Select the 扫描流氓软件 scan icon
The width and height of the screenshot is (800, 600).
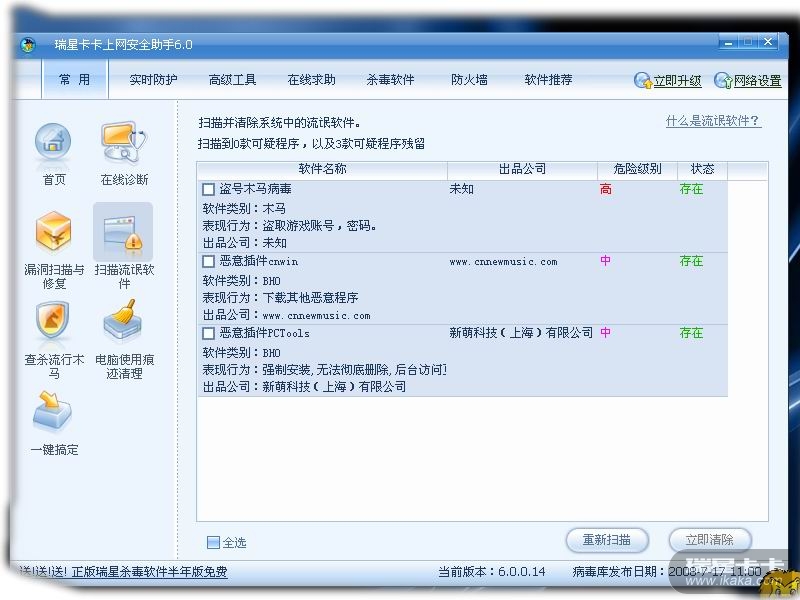[x=123, y=232]
